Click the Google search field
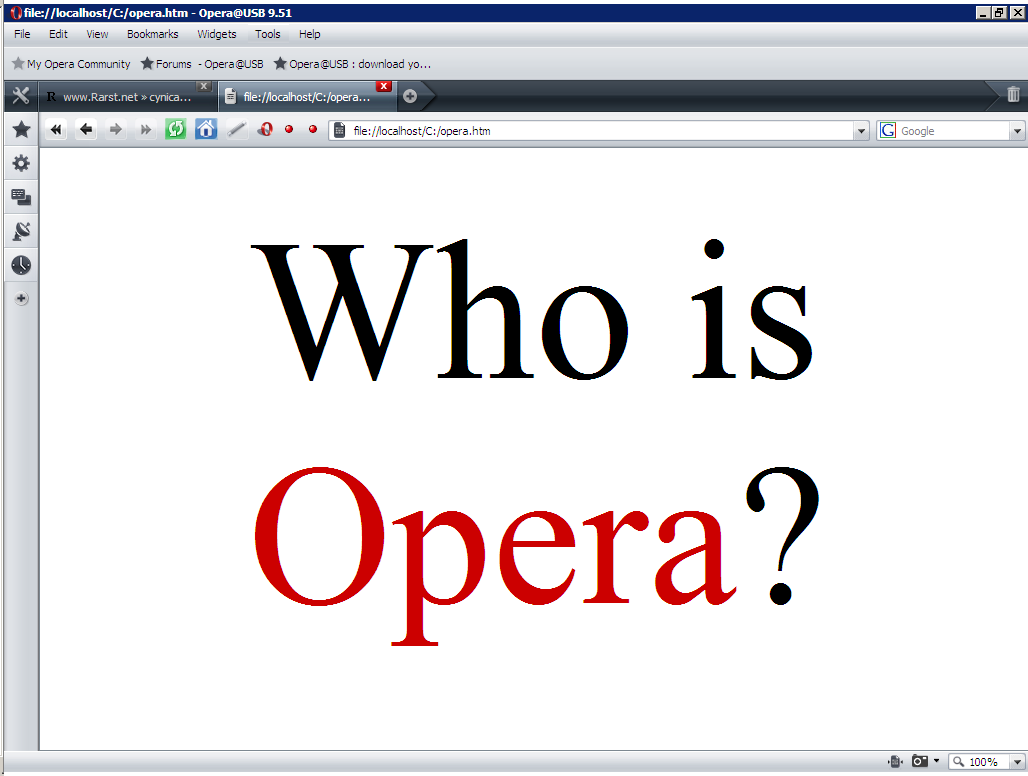The width and height of the screenshot is (1028, 776). (x=951, y=130)
